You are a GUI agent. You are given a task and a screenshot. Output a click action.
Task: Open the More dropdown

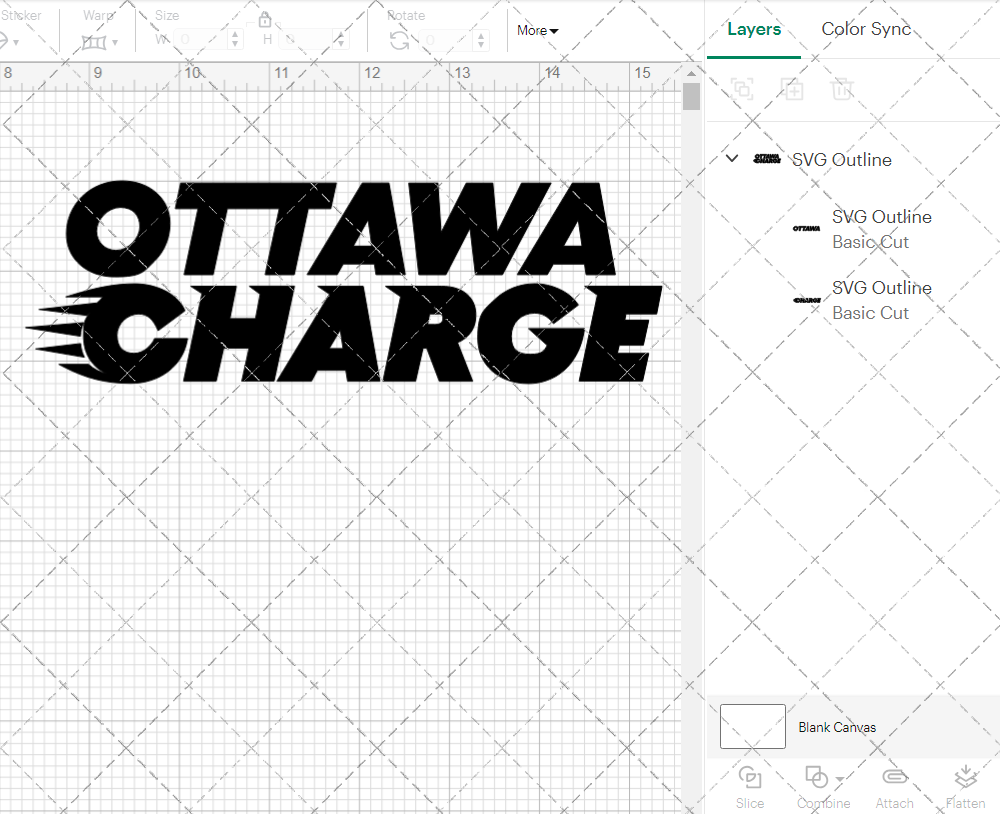coord(536,31)
